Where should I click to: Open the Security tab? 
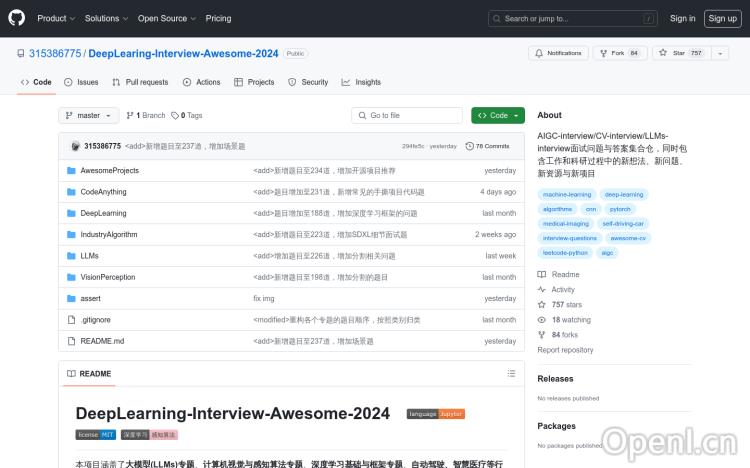click(308, 82)
